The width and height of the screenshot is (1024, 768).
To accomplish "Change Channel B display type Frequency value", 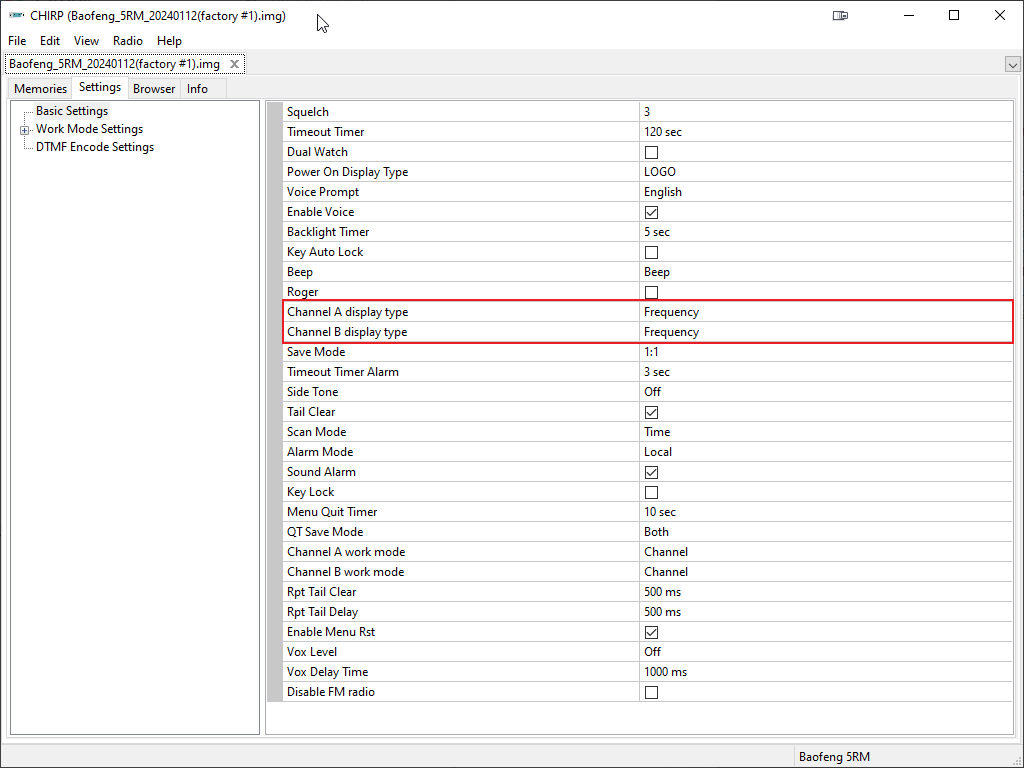I will (x=825, y=332).
